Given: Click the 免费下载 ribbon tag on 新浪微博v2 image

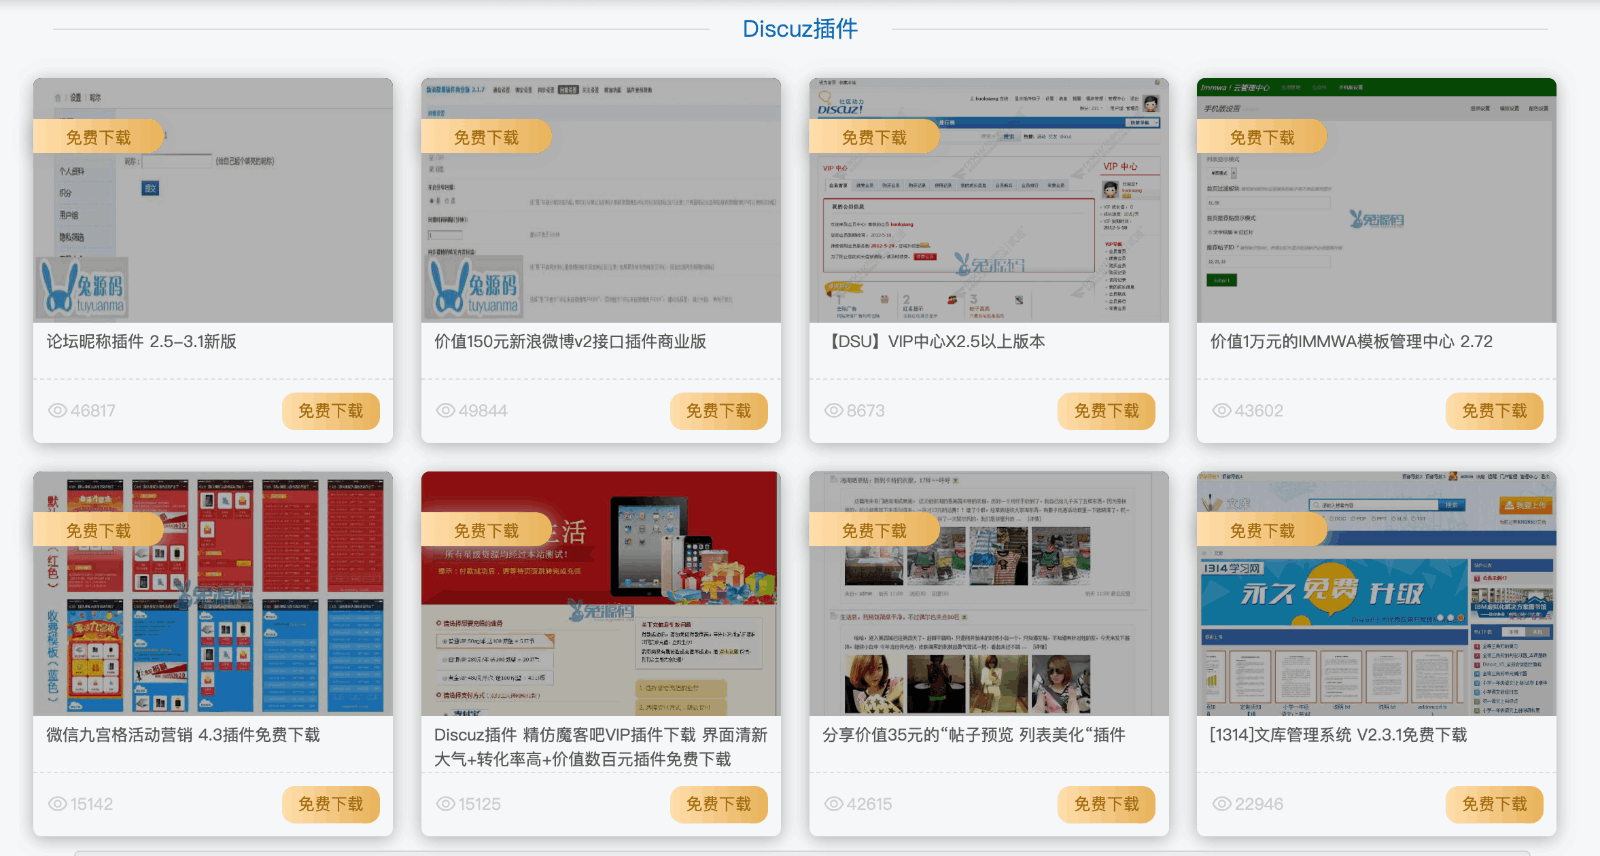Looking at the screenshot, I should pos(486,137).
